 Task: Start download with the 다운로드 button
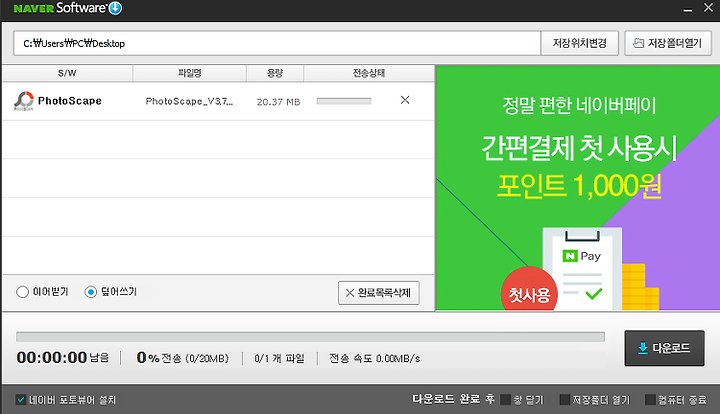point(664,348)
